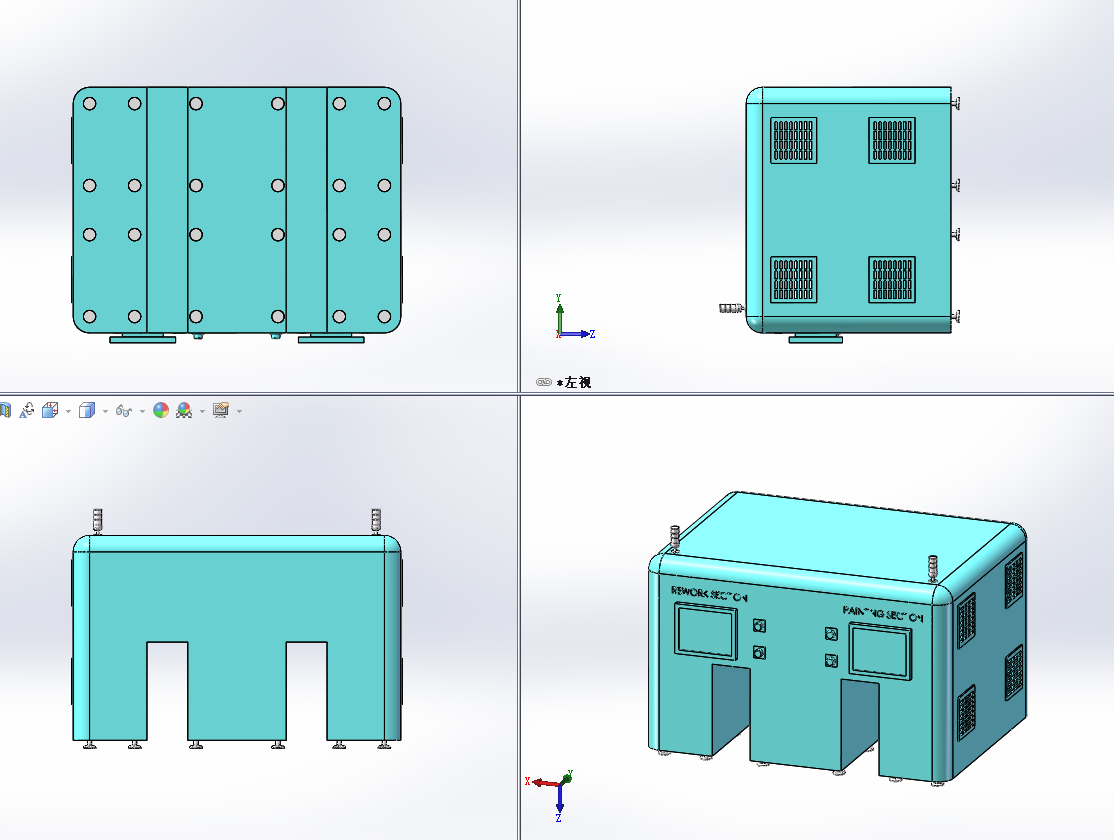
Task: Select the lower-right vent grille in side view
Action: coord(892,279)
